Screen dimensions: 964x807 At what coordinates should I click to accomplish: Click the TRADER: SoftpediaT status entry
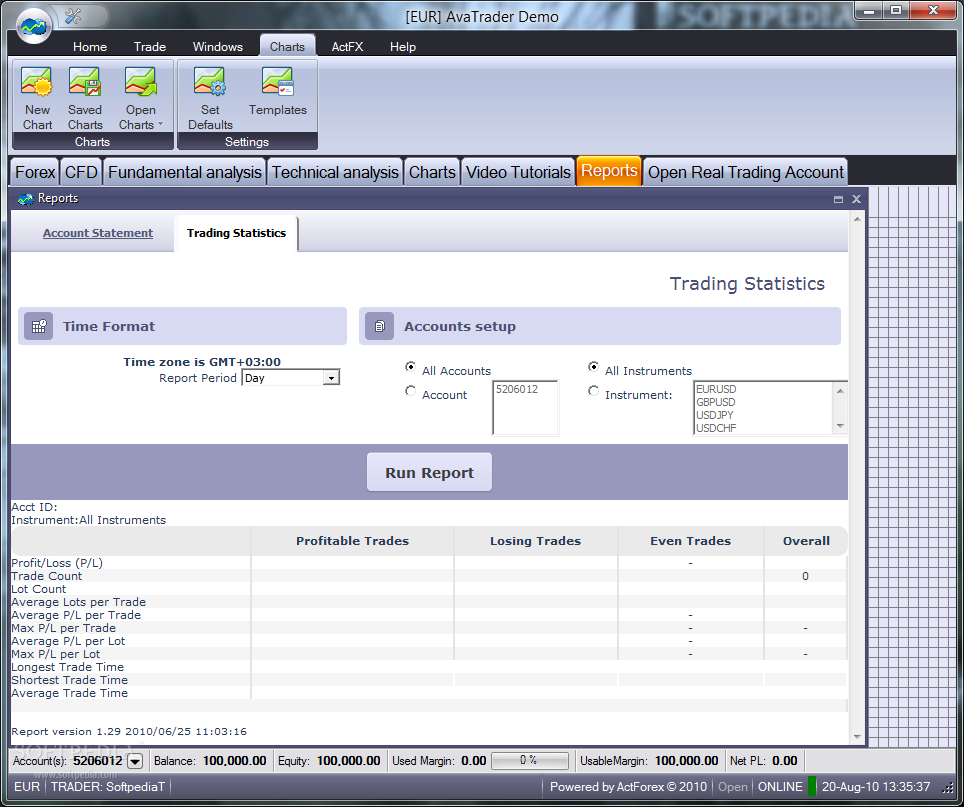coord(108,787)
